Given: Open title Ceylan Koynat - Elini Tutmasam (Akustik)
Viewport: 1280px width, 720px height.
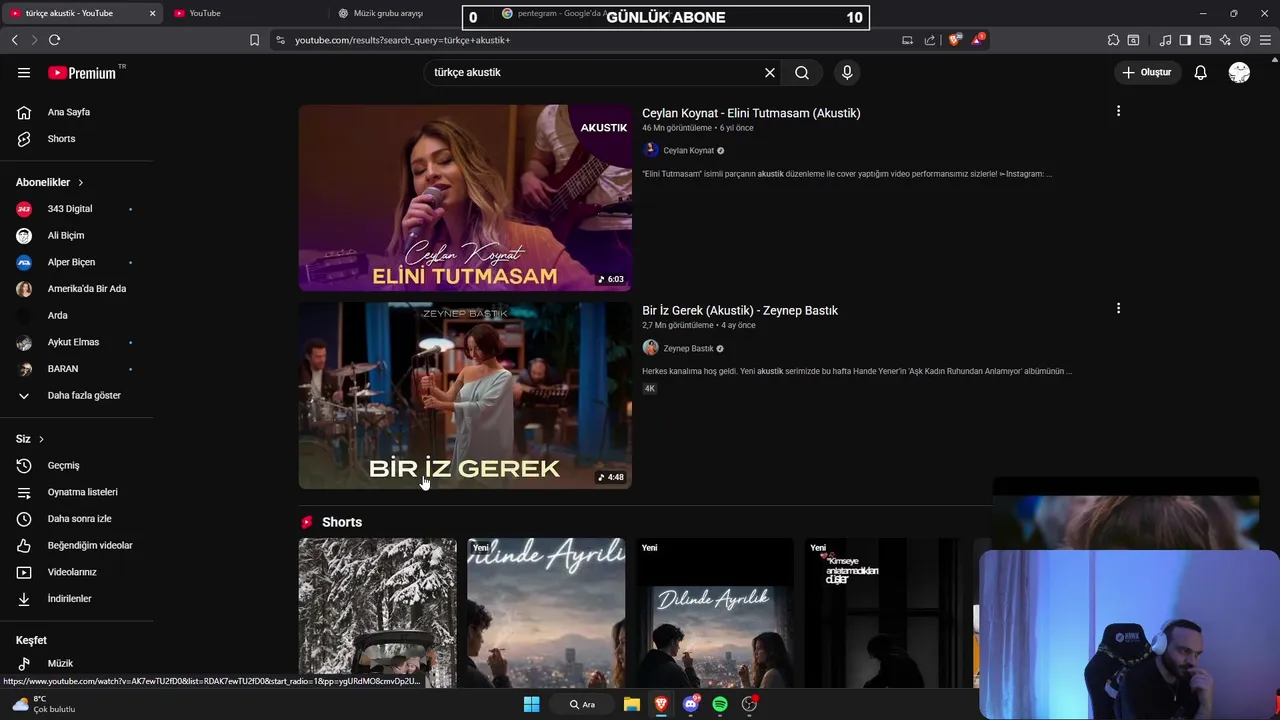Looking at the screenshot, I should [x=751, y=113].
